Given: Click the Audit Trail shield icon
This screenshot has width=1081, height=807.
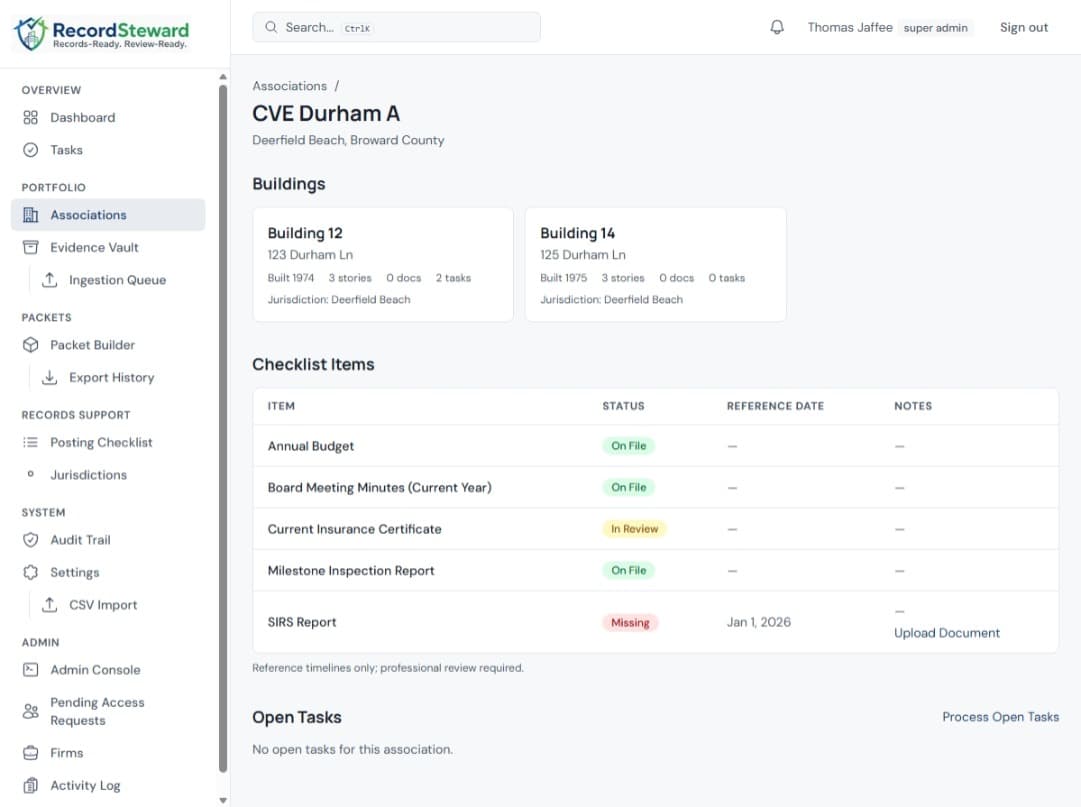Looking at the screenshot, I should tap(30, 540).
